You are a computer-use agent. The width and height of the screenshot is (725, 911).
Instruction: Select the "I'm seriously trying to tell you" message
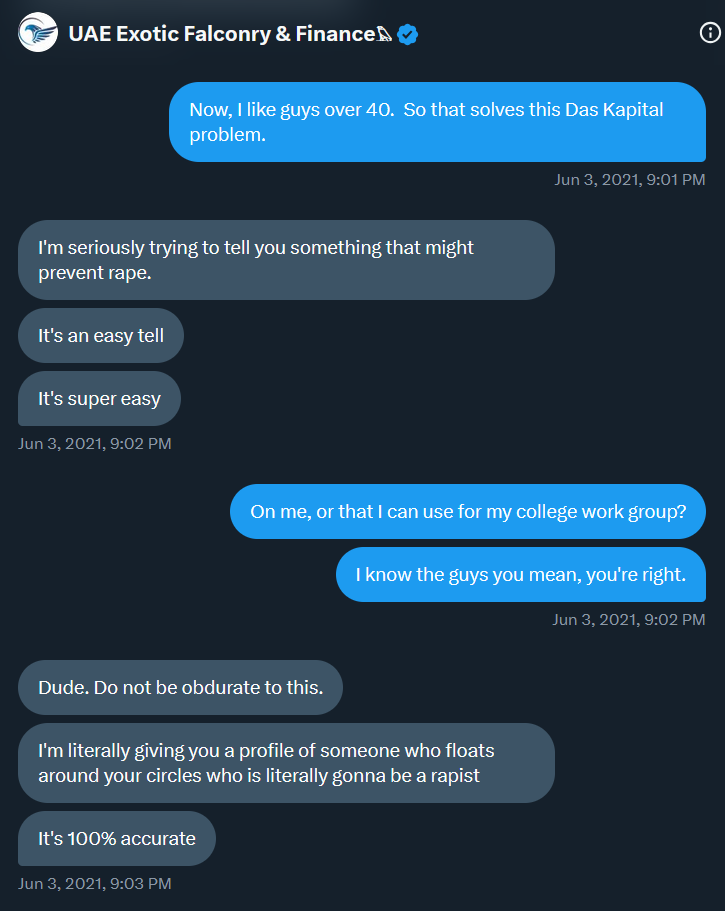point(286,260)
